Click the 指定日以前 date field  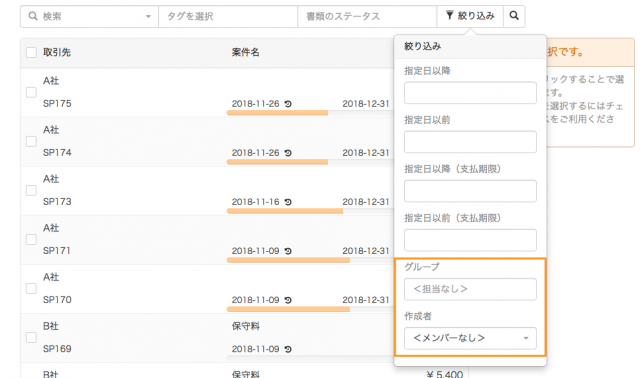[x=470, y=142]
